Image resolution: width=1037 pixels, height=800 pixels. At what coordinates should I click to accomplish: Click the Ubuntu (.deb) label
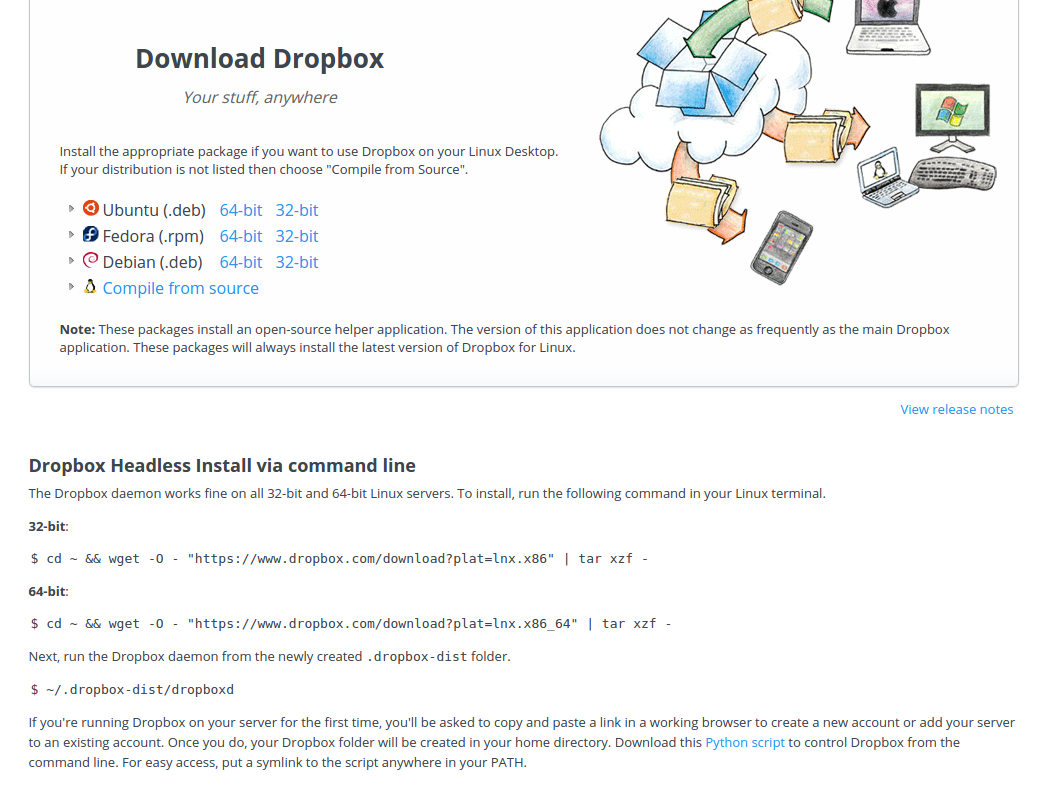(x=154, y=210)
